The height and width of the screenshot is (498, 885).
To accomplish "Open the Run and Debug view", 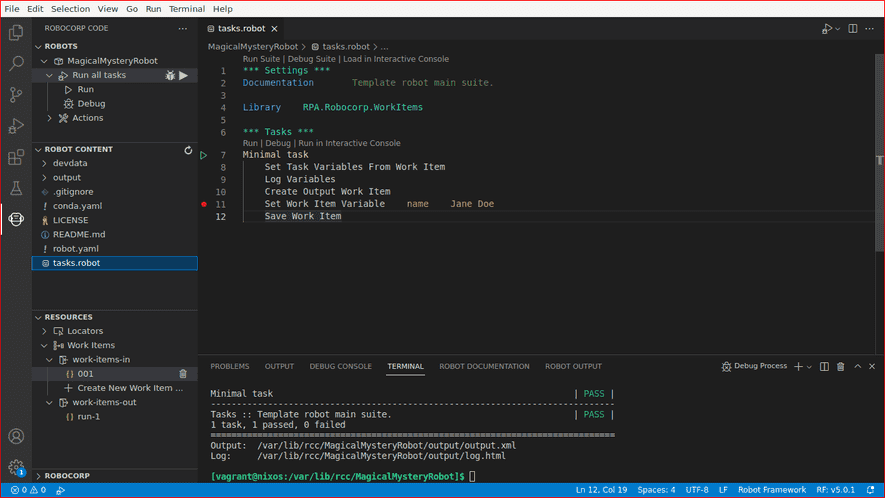I will coord(16,126).
